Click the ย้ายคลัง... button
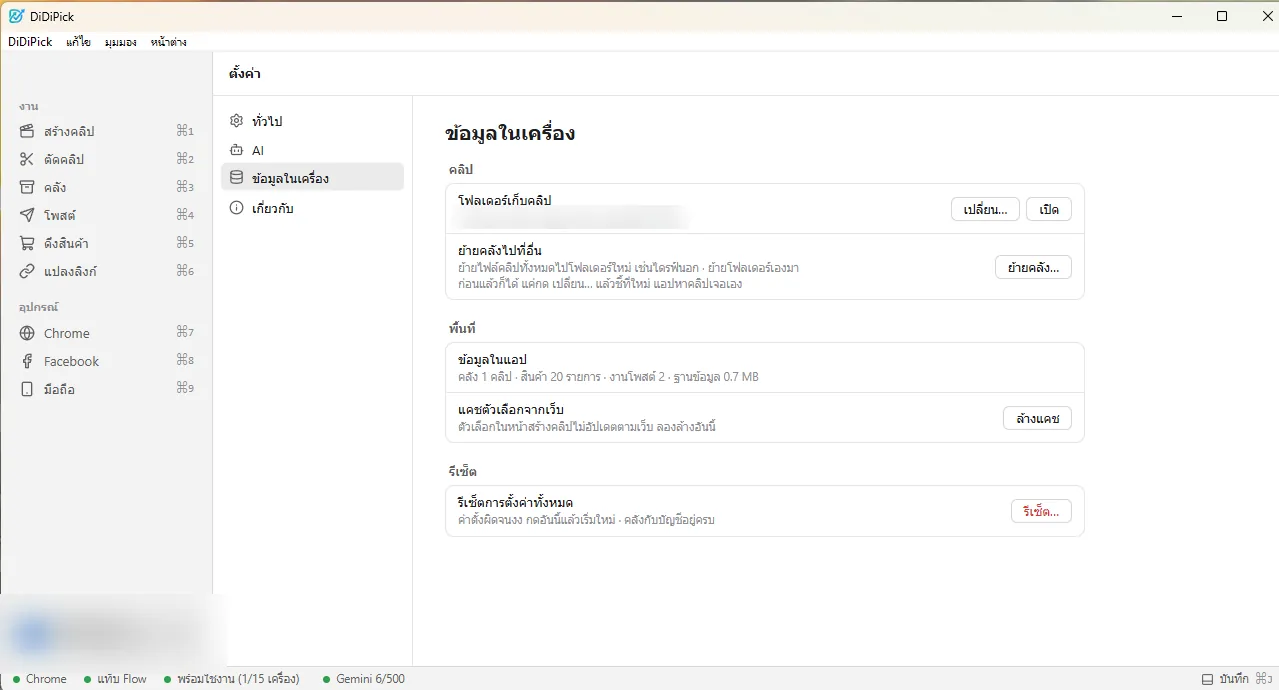The width and height of the screenshot is (1279, 690). 1033,267
